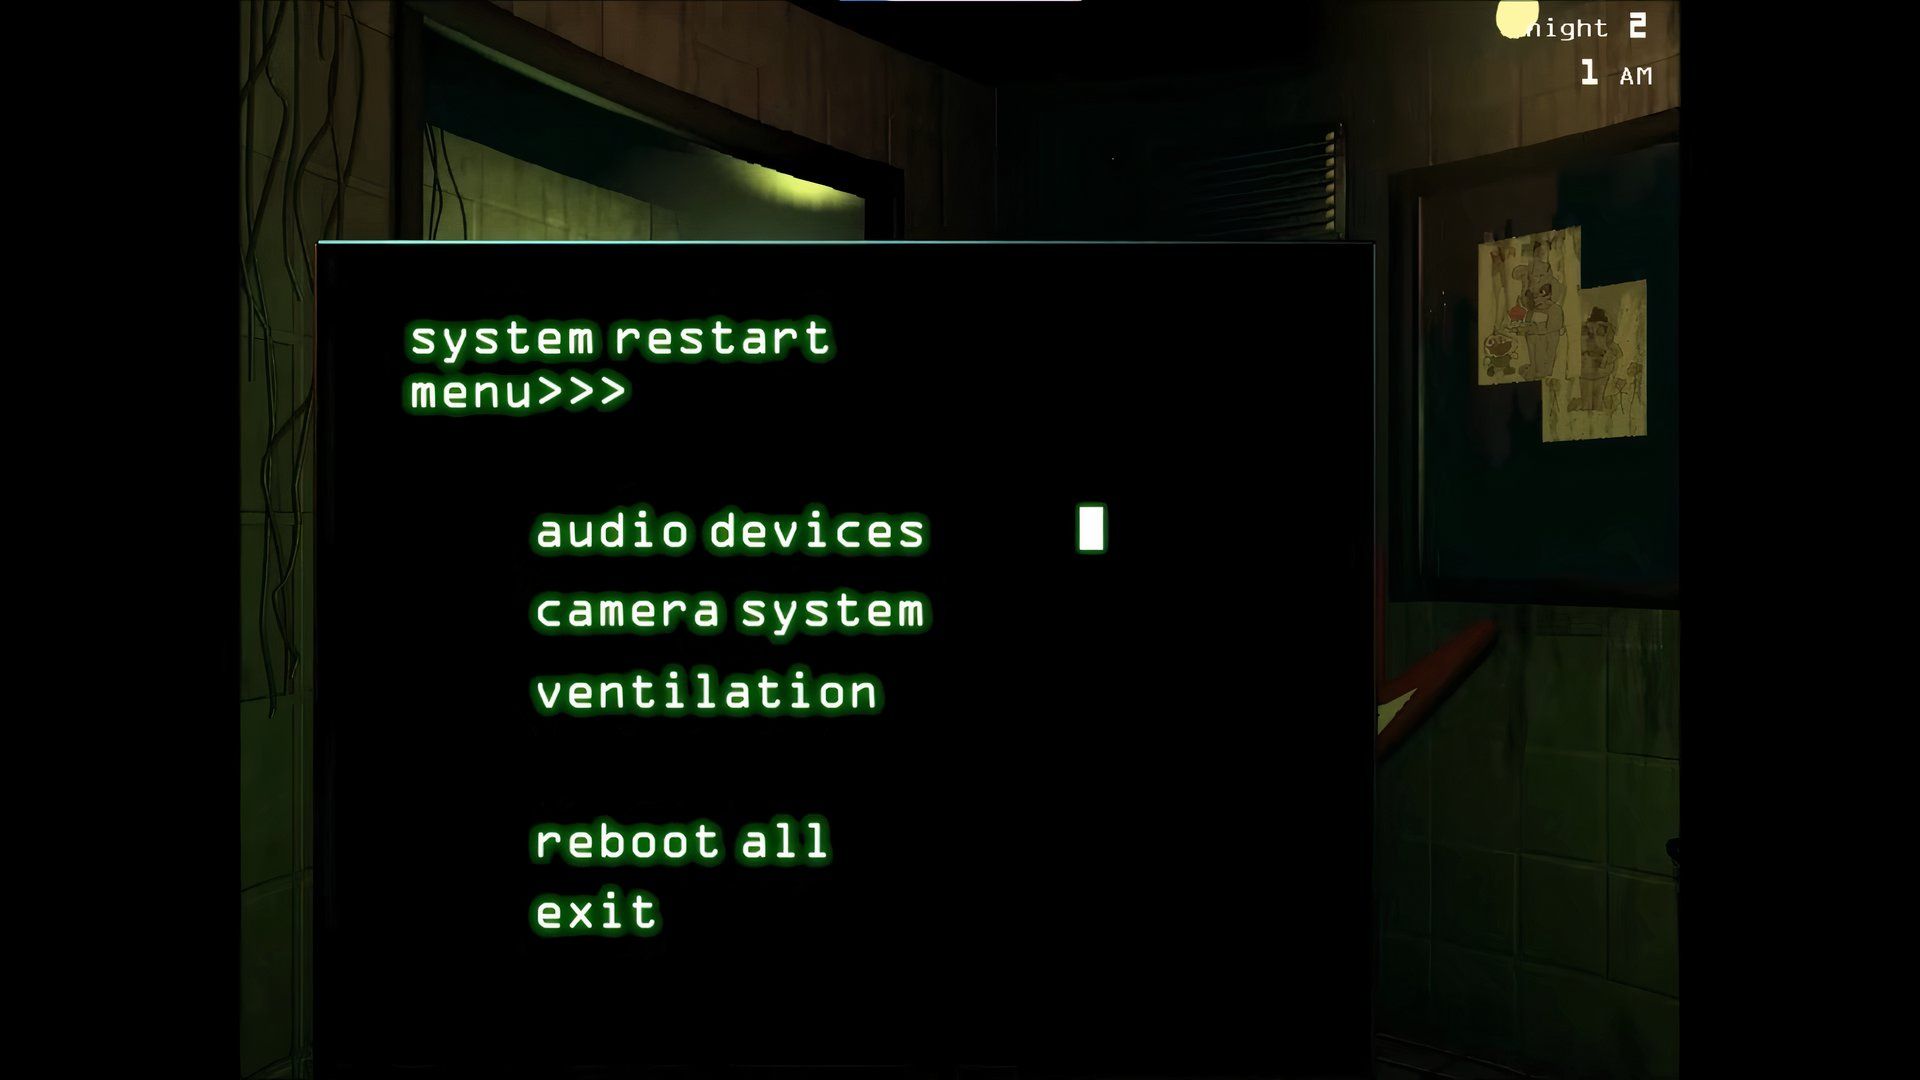Click reboot all systems option
The image size is (1920, 1080).
680,841
